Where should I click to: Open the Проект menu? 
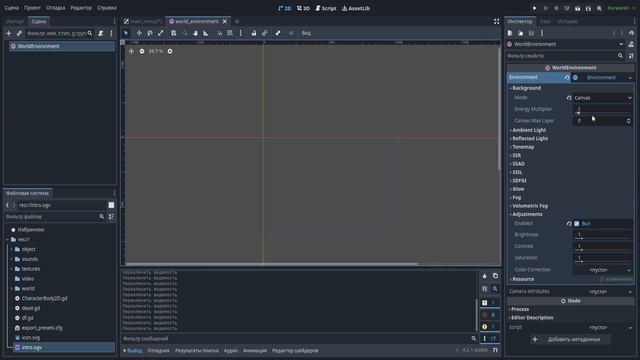tap(32, 8)
